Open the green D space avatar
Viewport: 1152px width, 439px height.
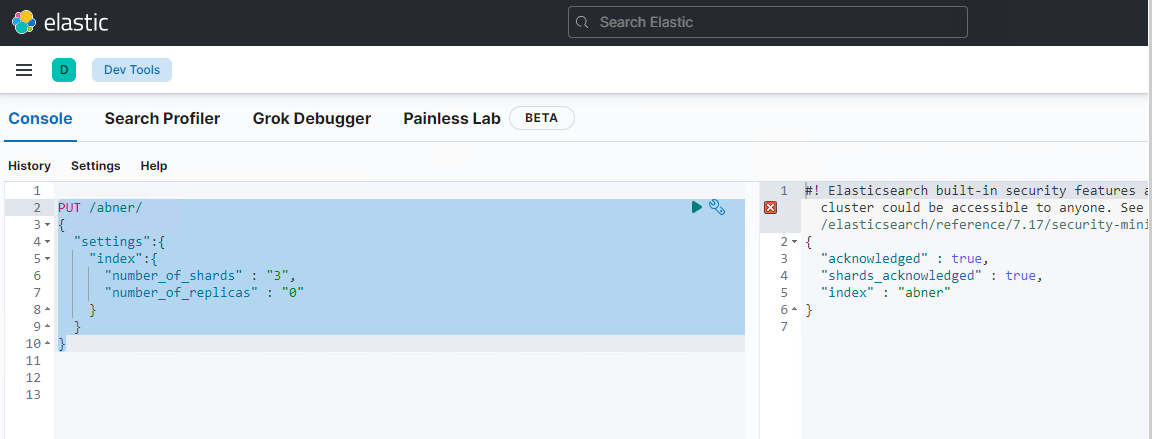coord(64,70)
